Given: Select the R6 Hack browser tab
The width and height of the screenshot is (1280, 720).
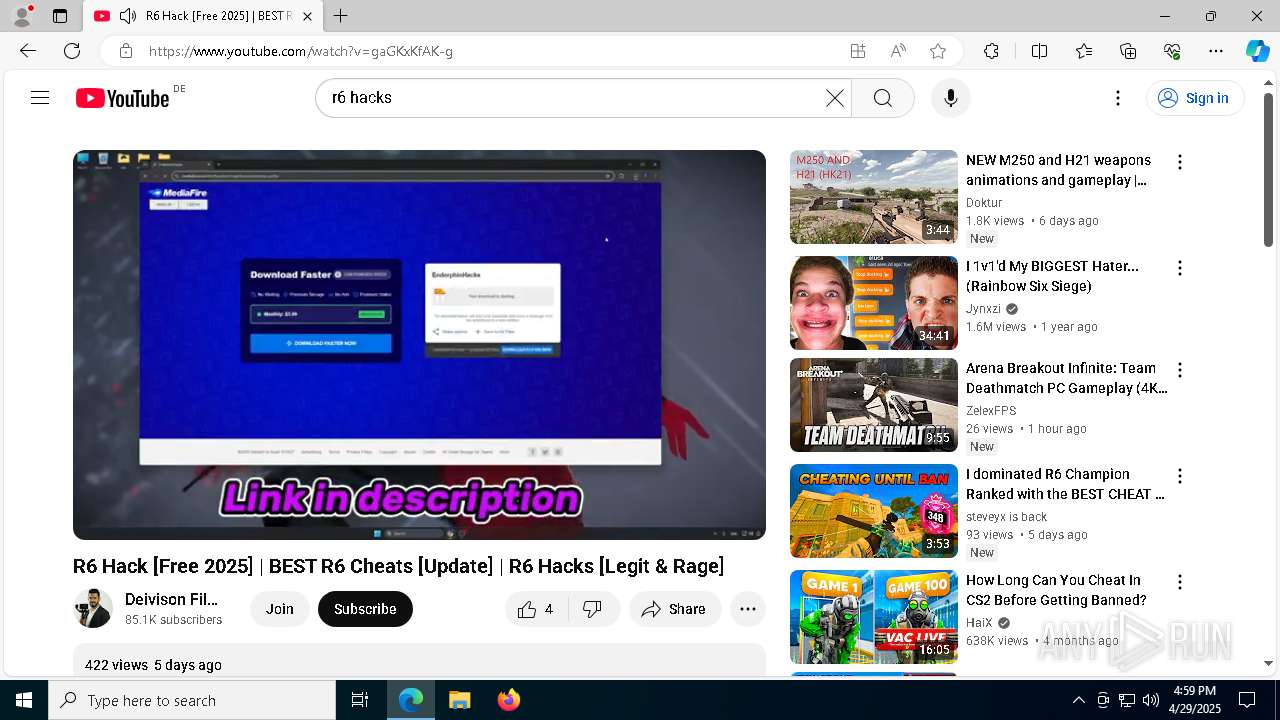Looking at the screenshot, I should (203, 16).
